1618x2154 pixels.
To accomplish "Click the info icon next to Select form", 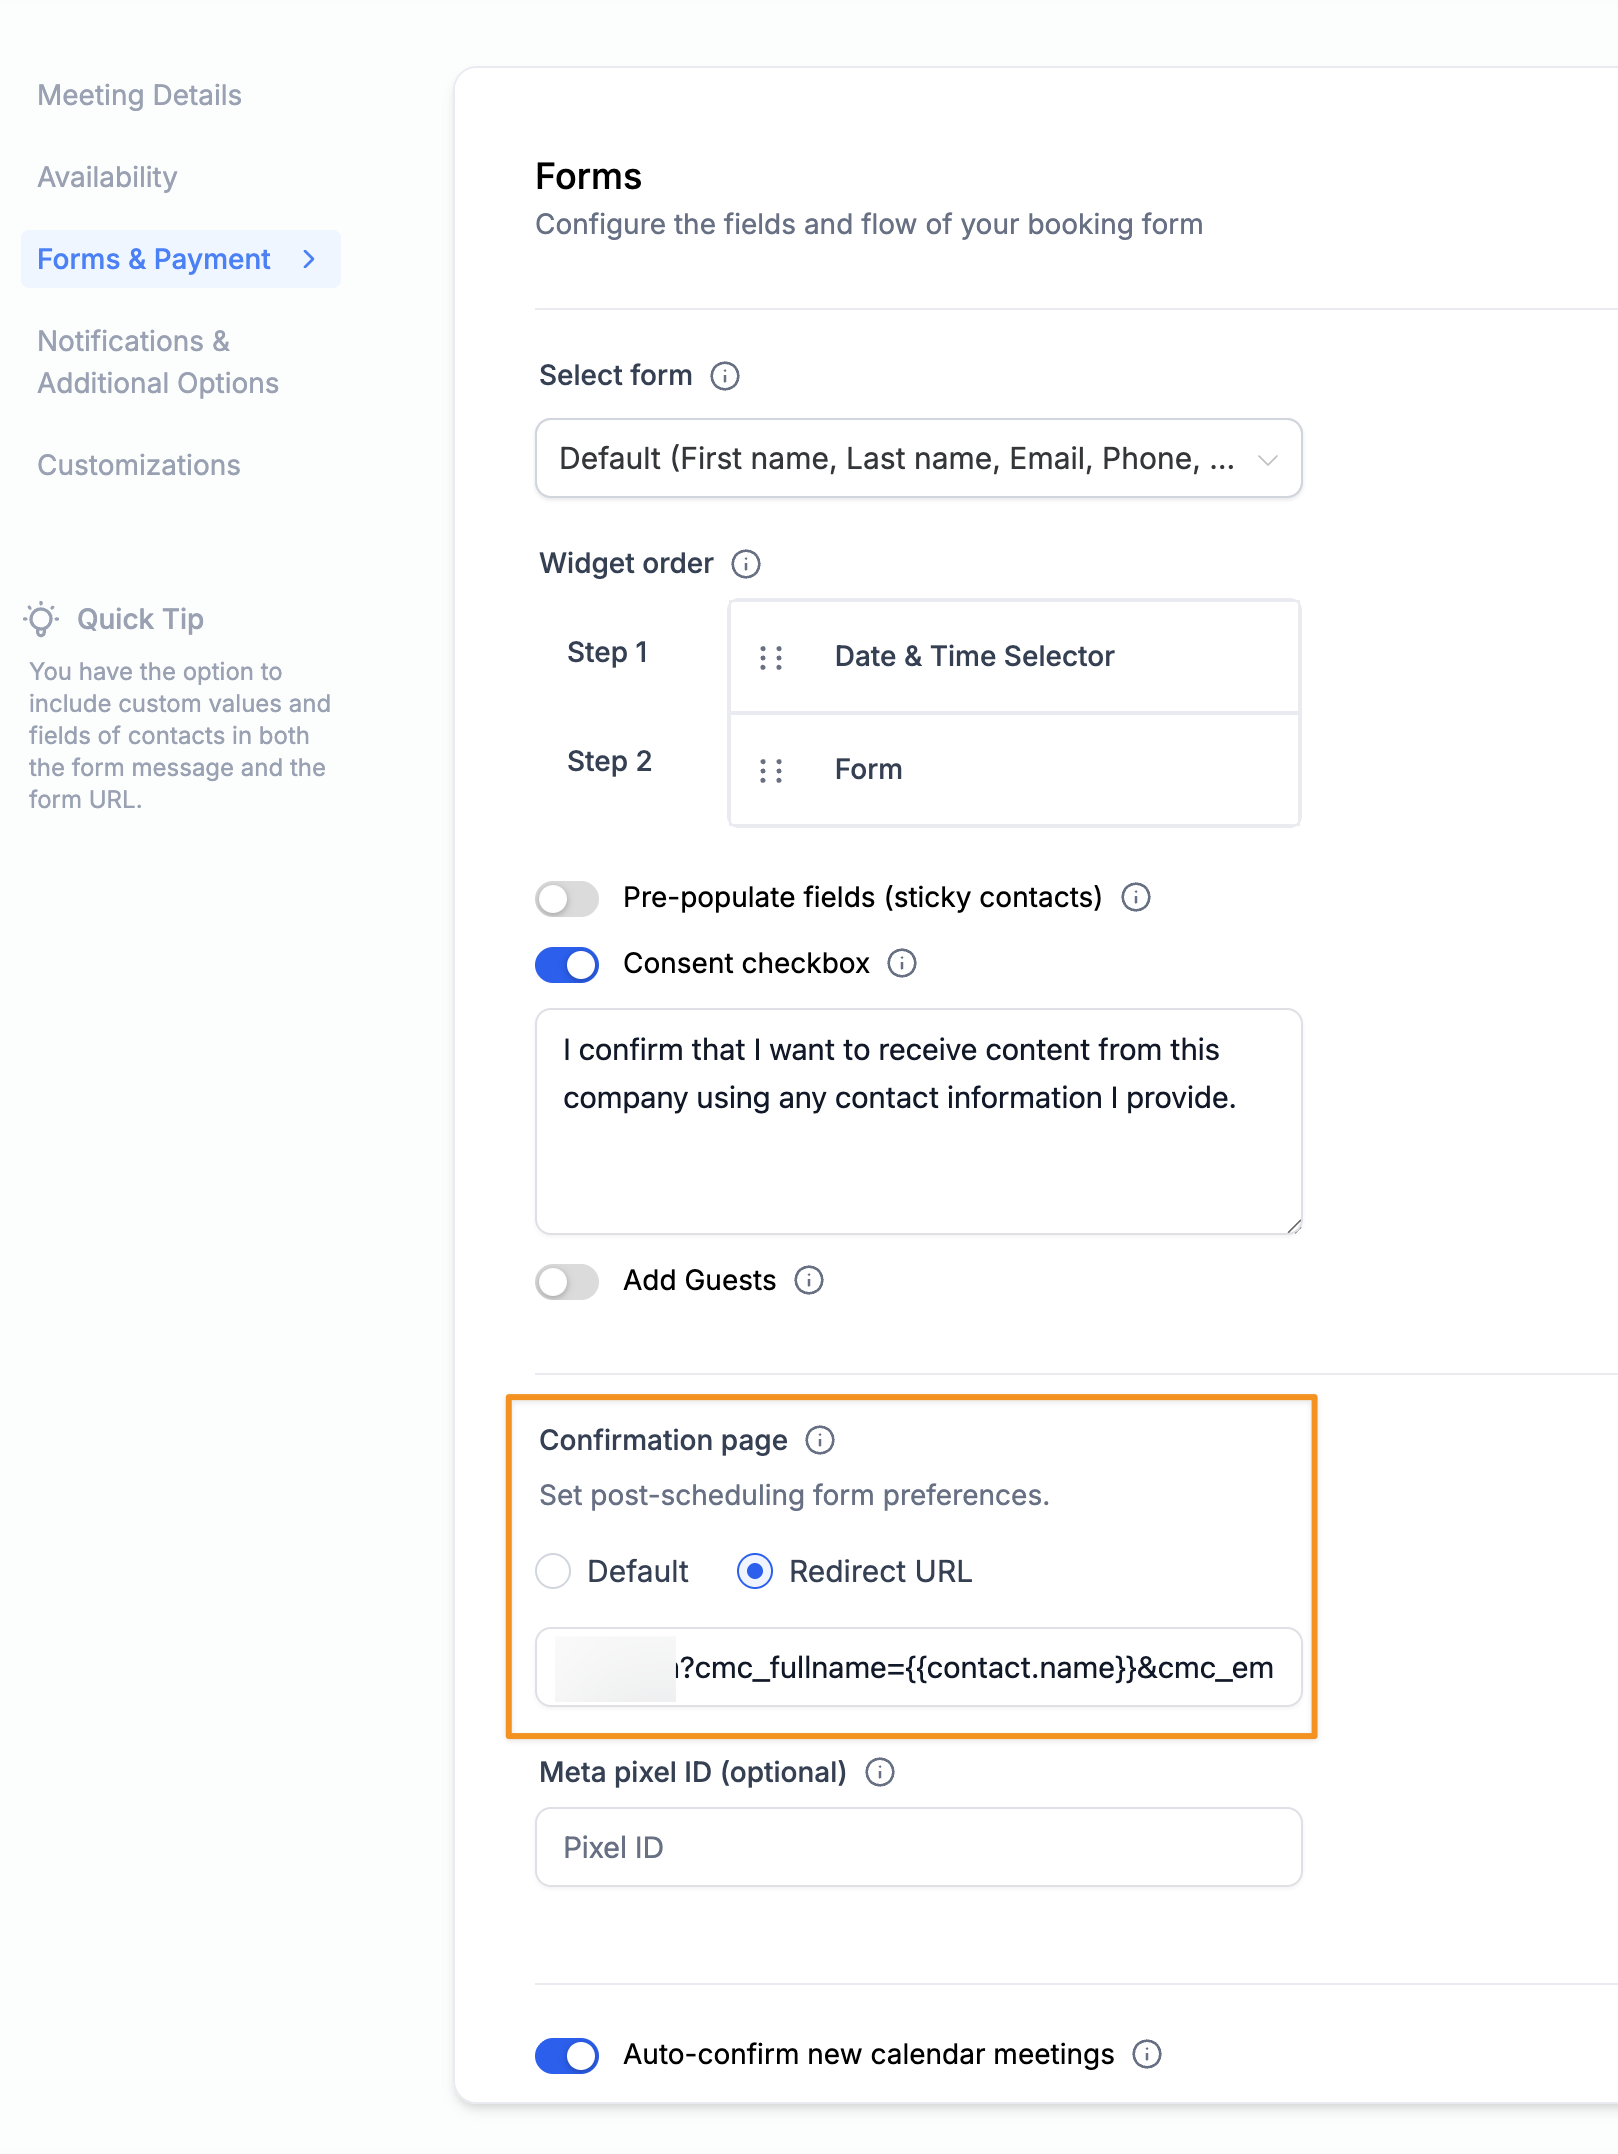I will [724, 376].
